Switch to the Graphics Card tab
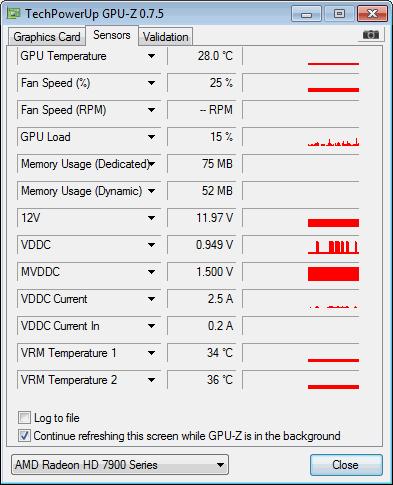Screen dimensions: 393x485 click(47, 37)
